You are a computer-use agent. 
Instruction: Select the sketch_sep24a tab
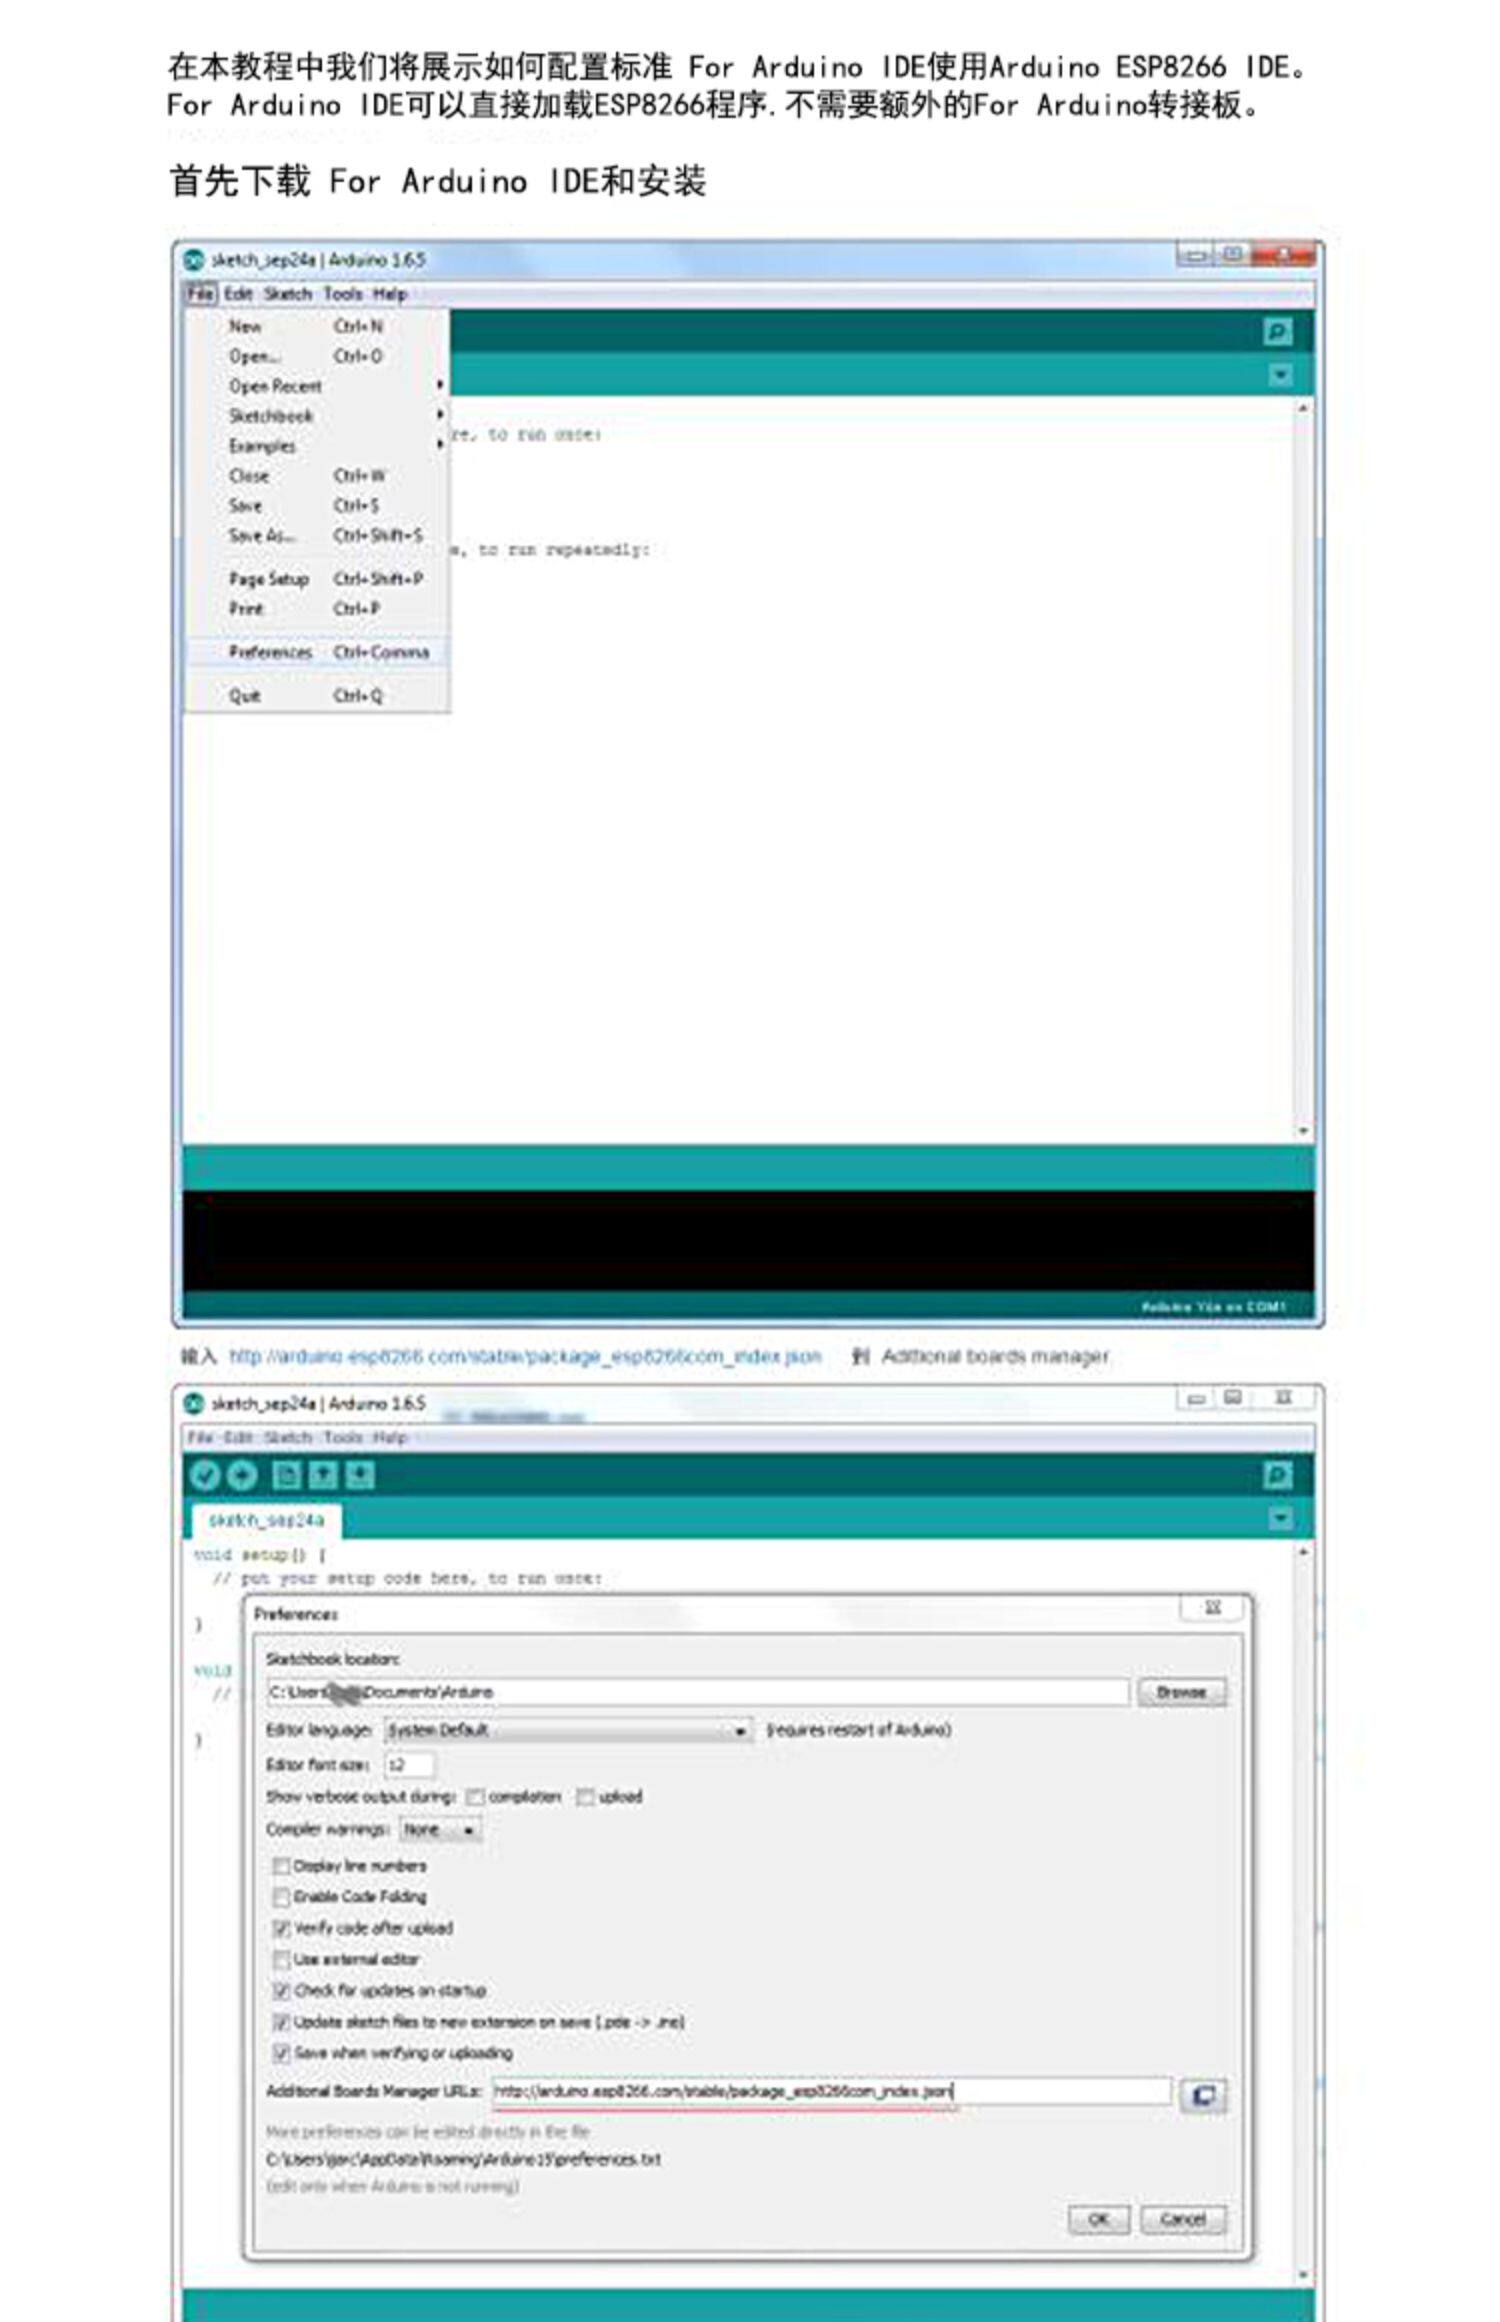[266, 1520]
